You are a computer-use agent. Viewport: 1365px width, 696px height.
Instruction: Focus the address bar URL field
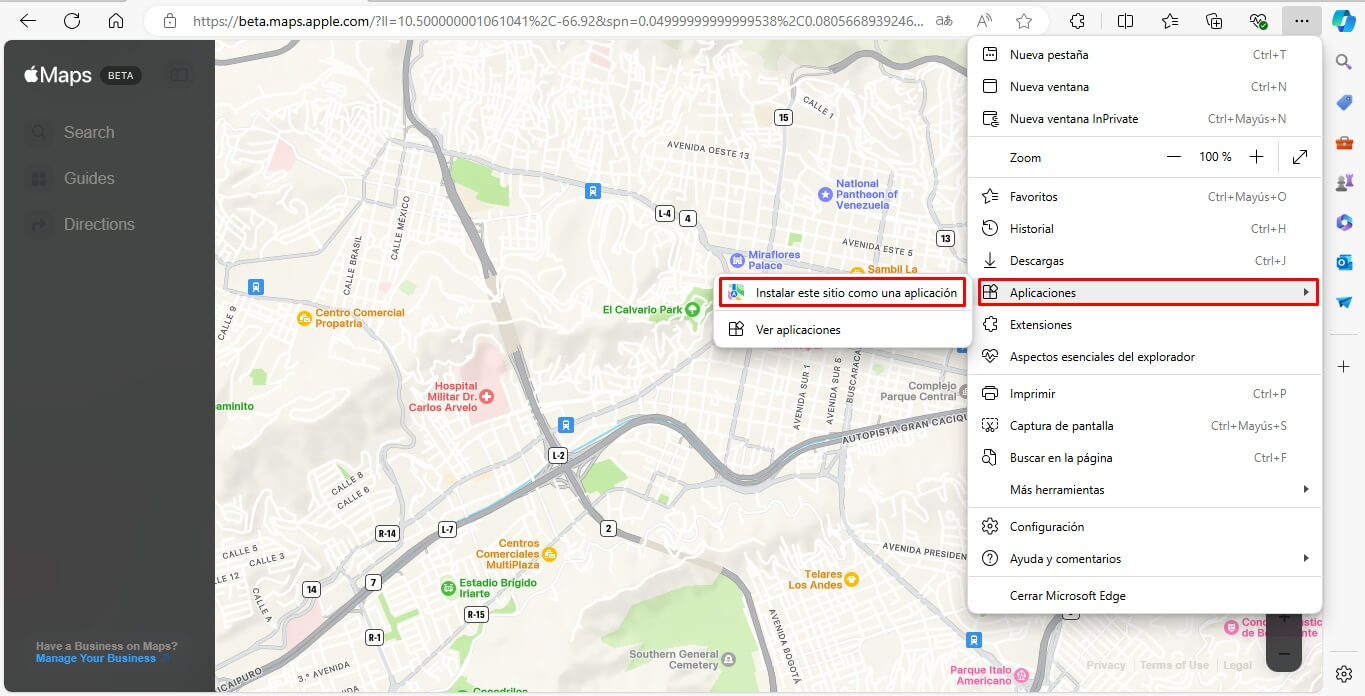point(558,21)
